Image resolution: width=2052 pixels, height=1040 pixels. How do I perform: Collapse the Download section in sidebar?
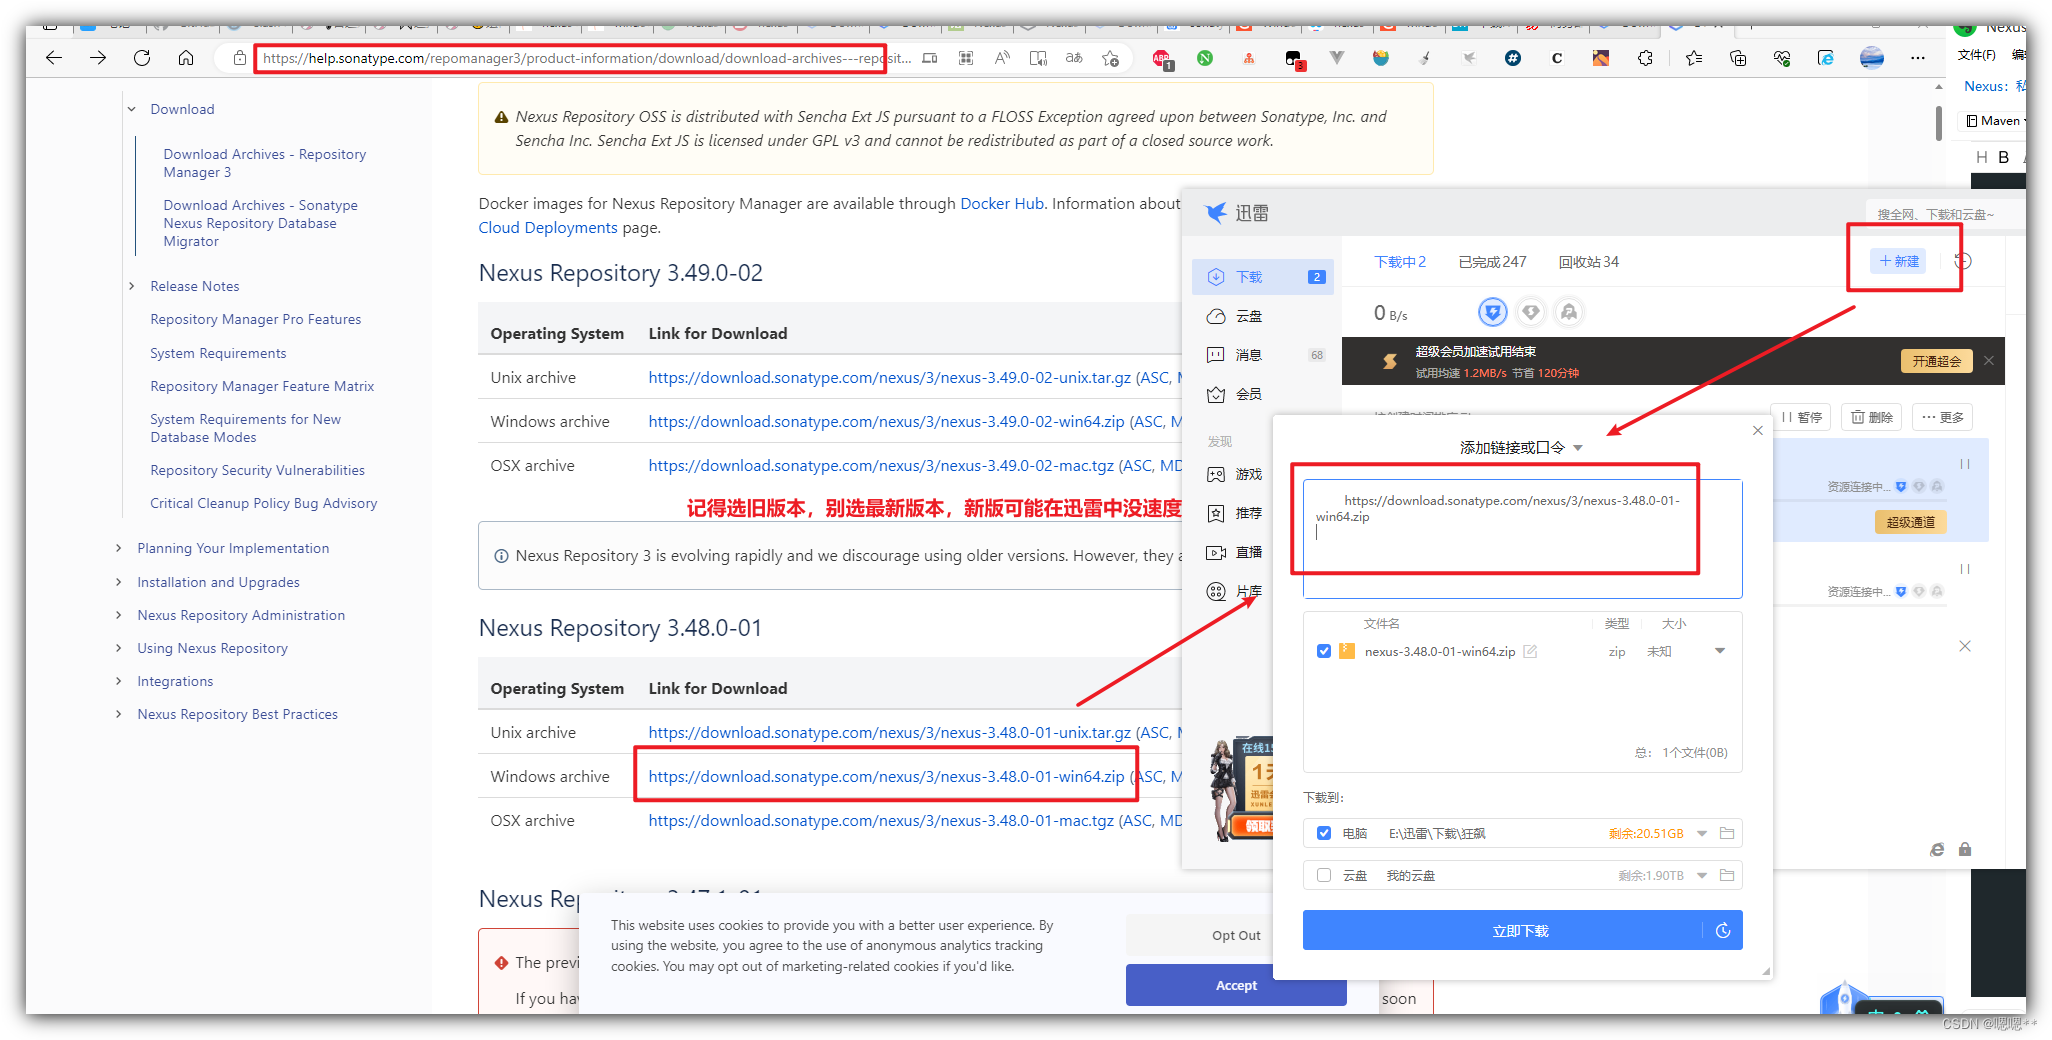tap(131, 109)
